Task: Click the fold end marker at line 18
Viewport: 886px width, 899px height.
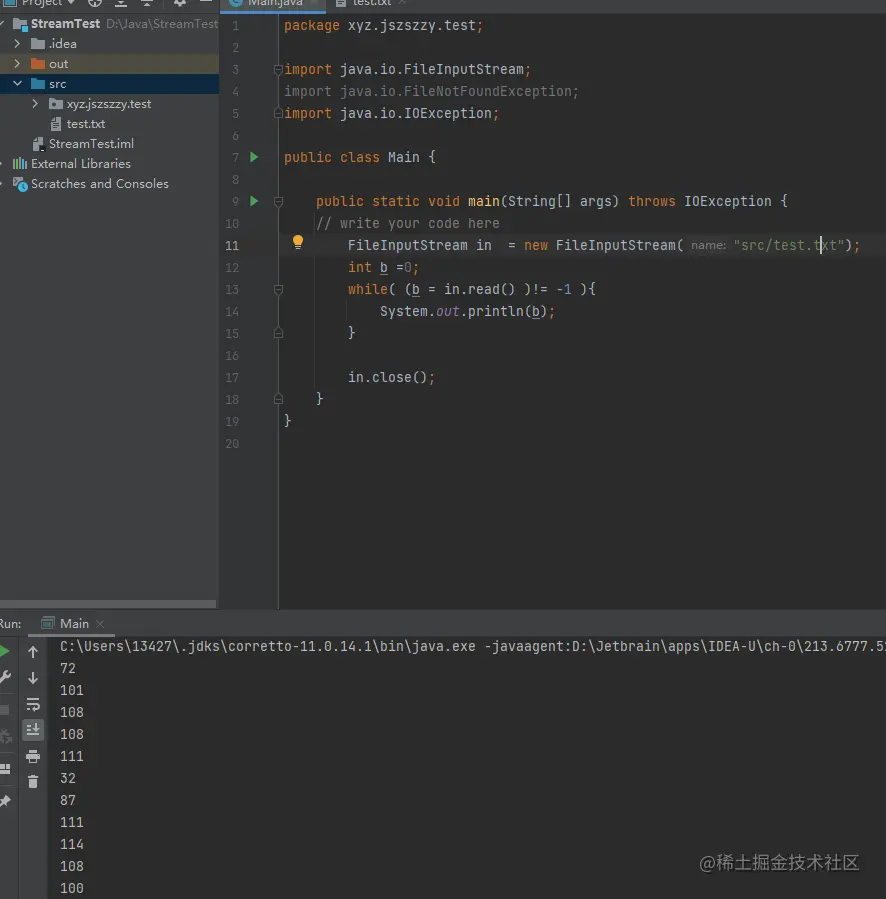Action: tap(278, 399)
